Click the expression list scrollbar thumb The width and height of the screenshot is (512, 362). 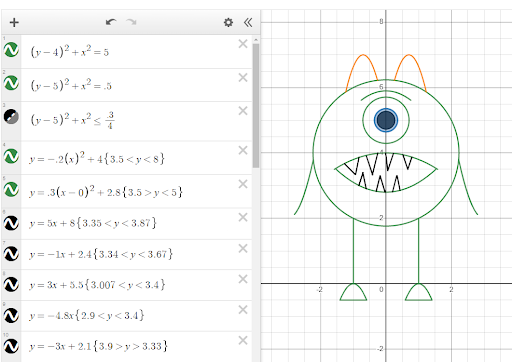click(x=256, y=106)
